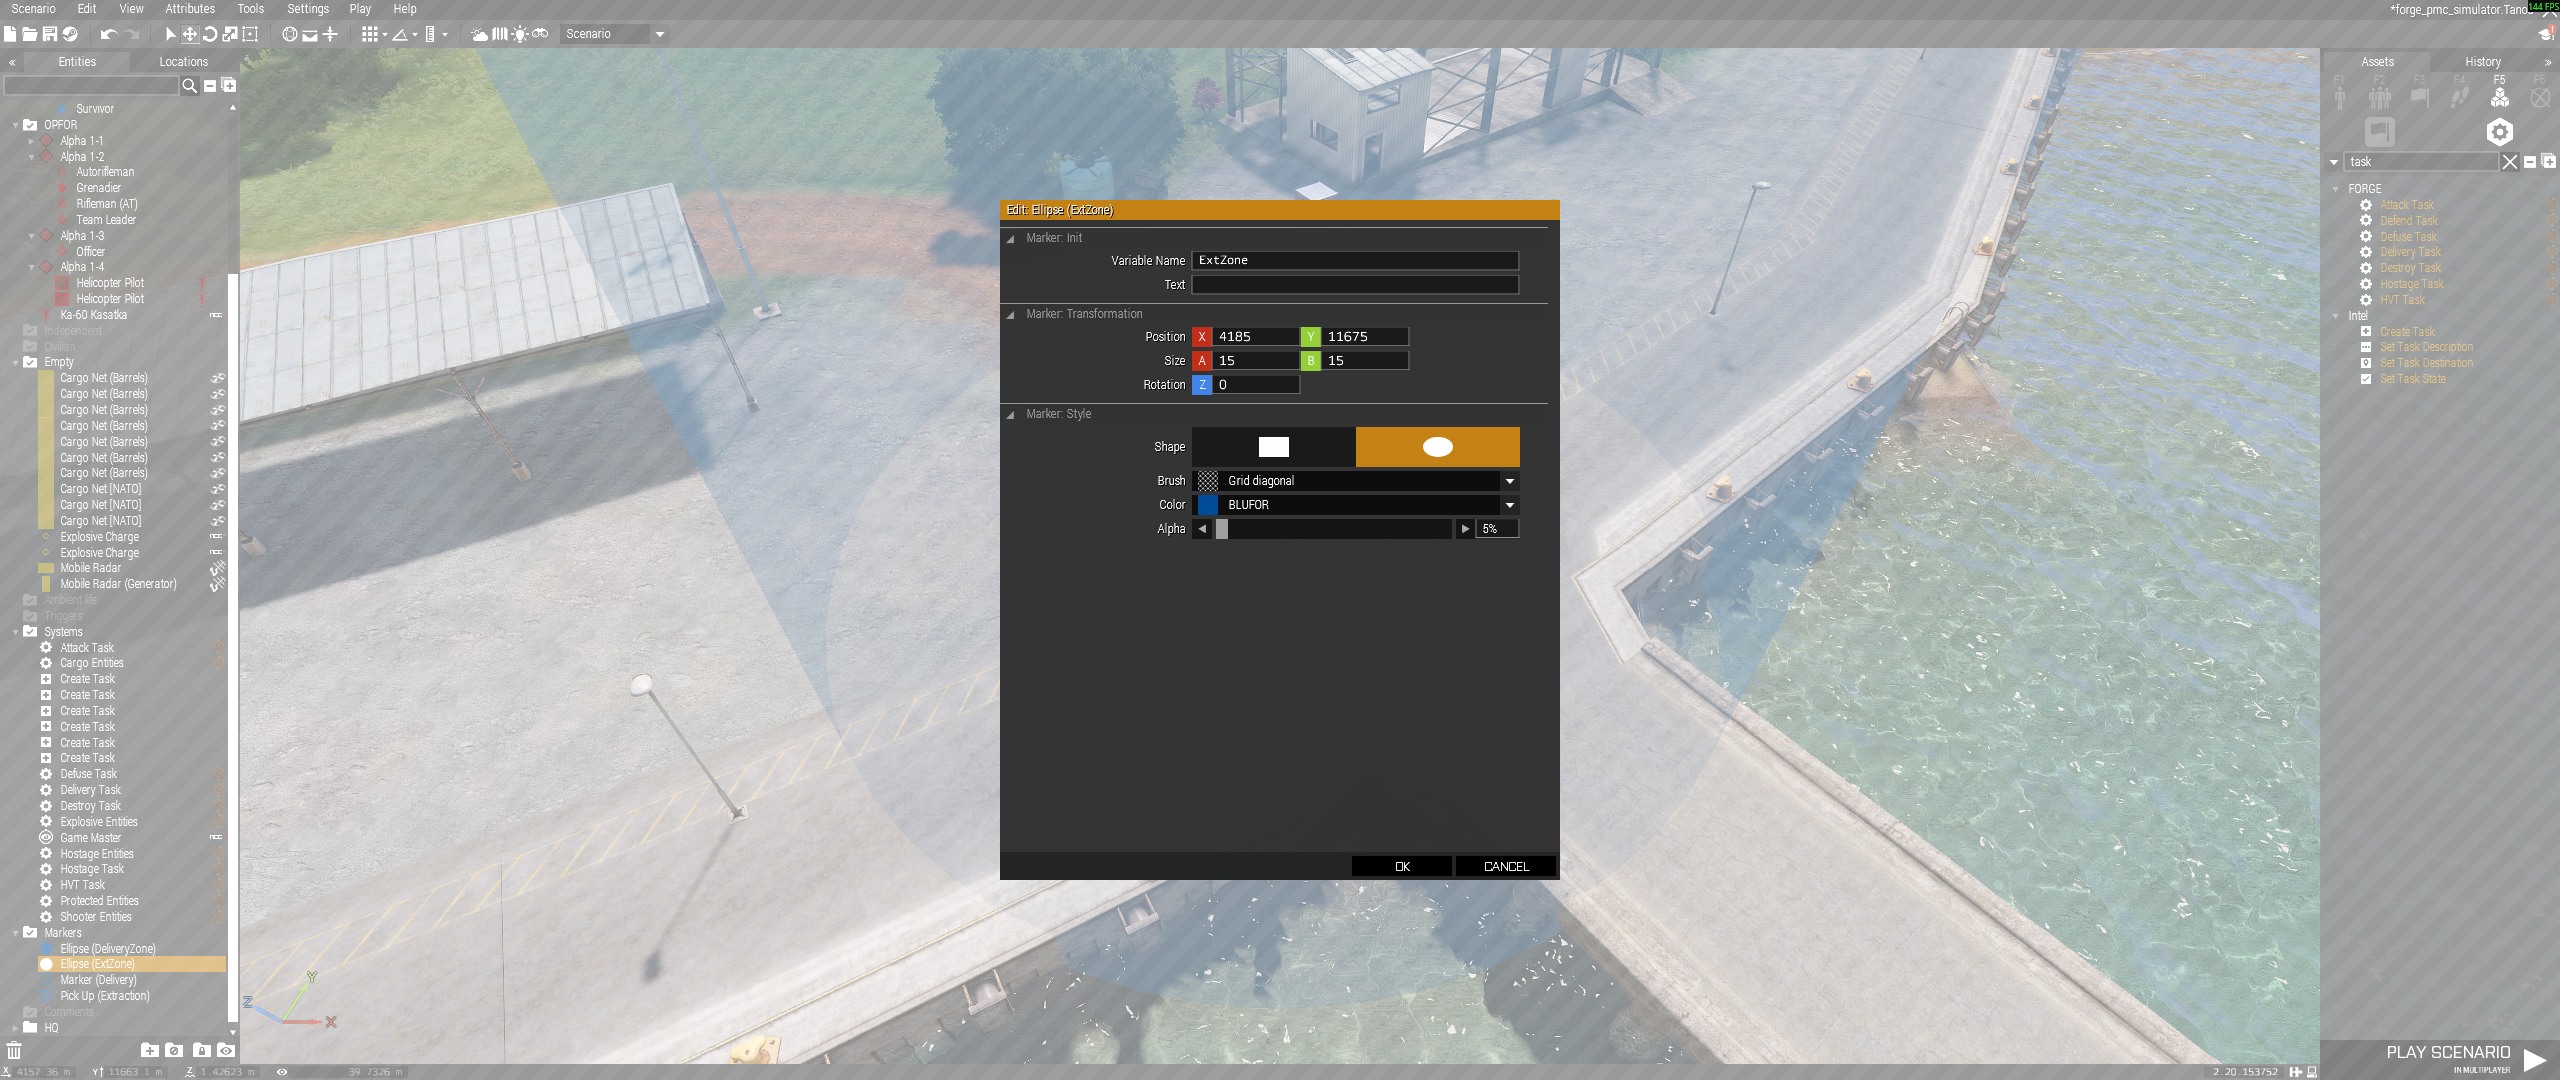Open the Attributes menu

click(190, 9)
